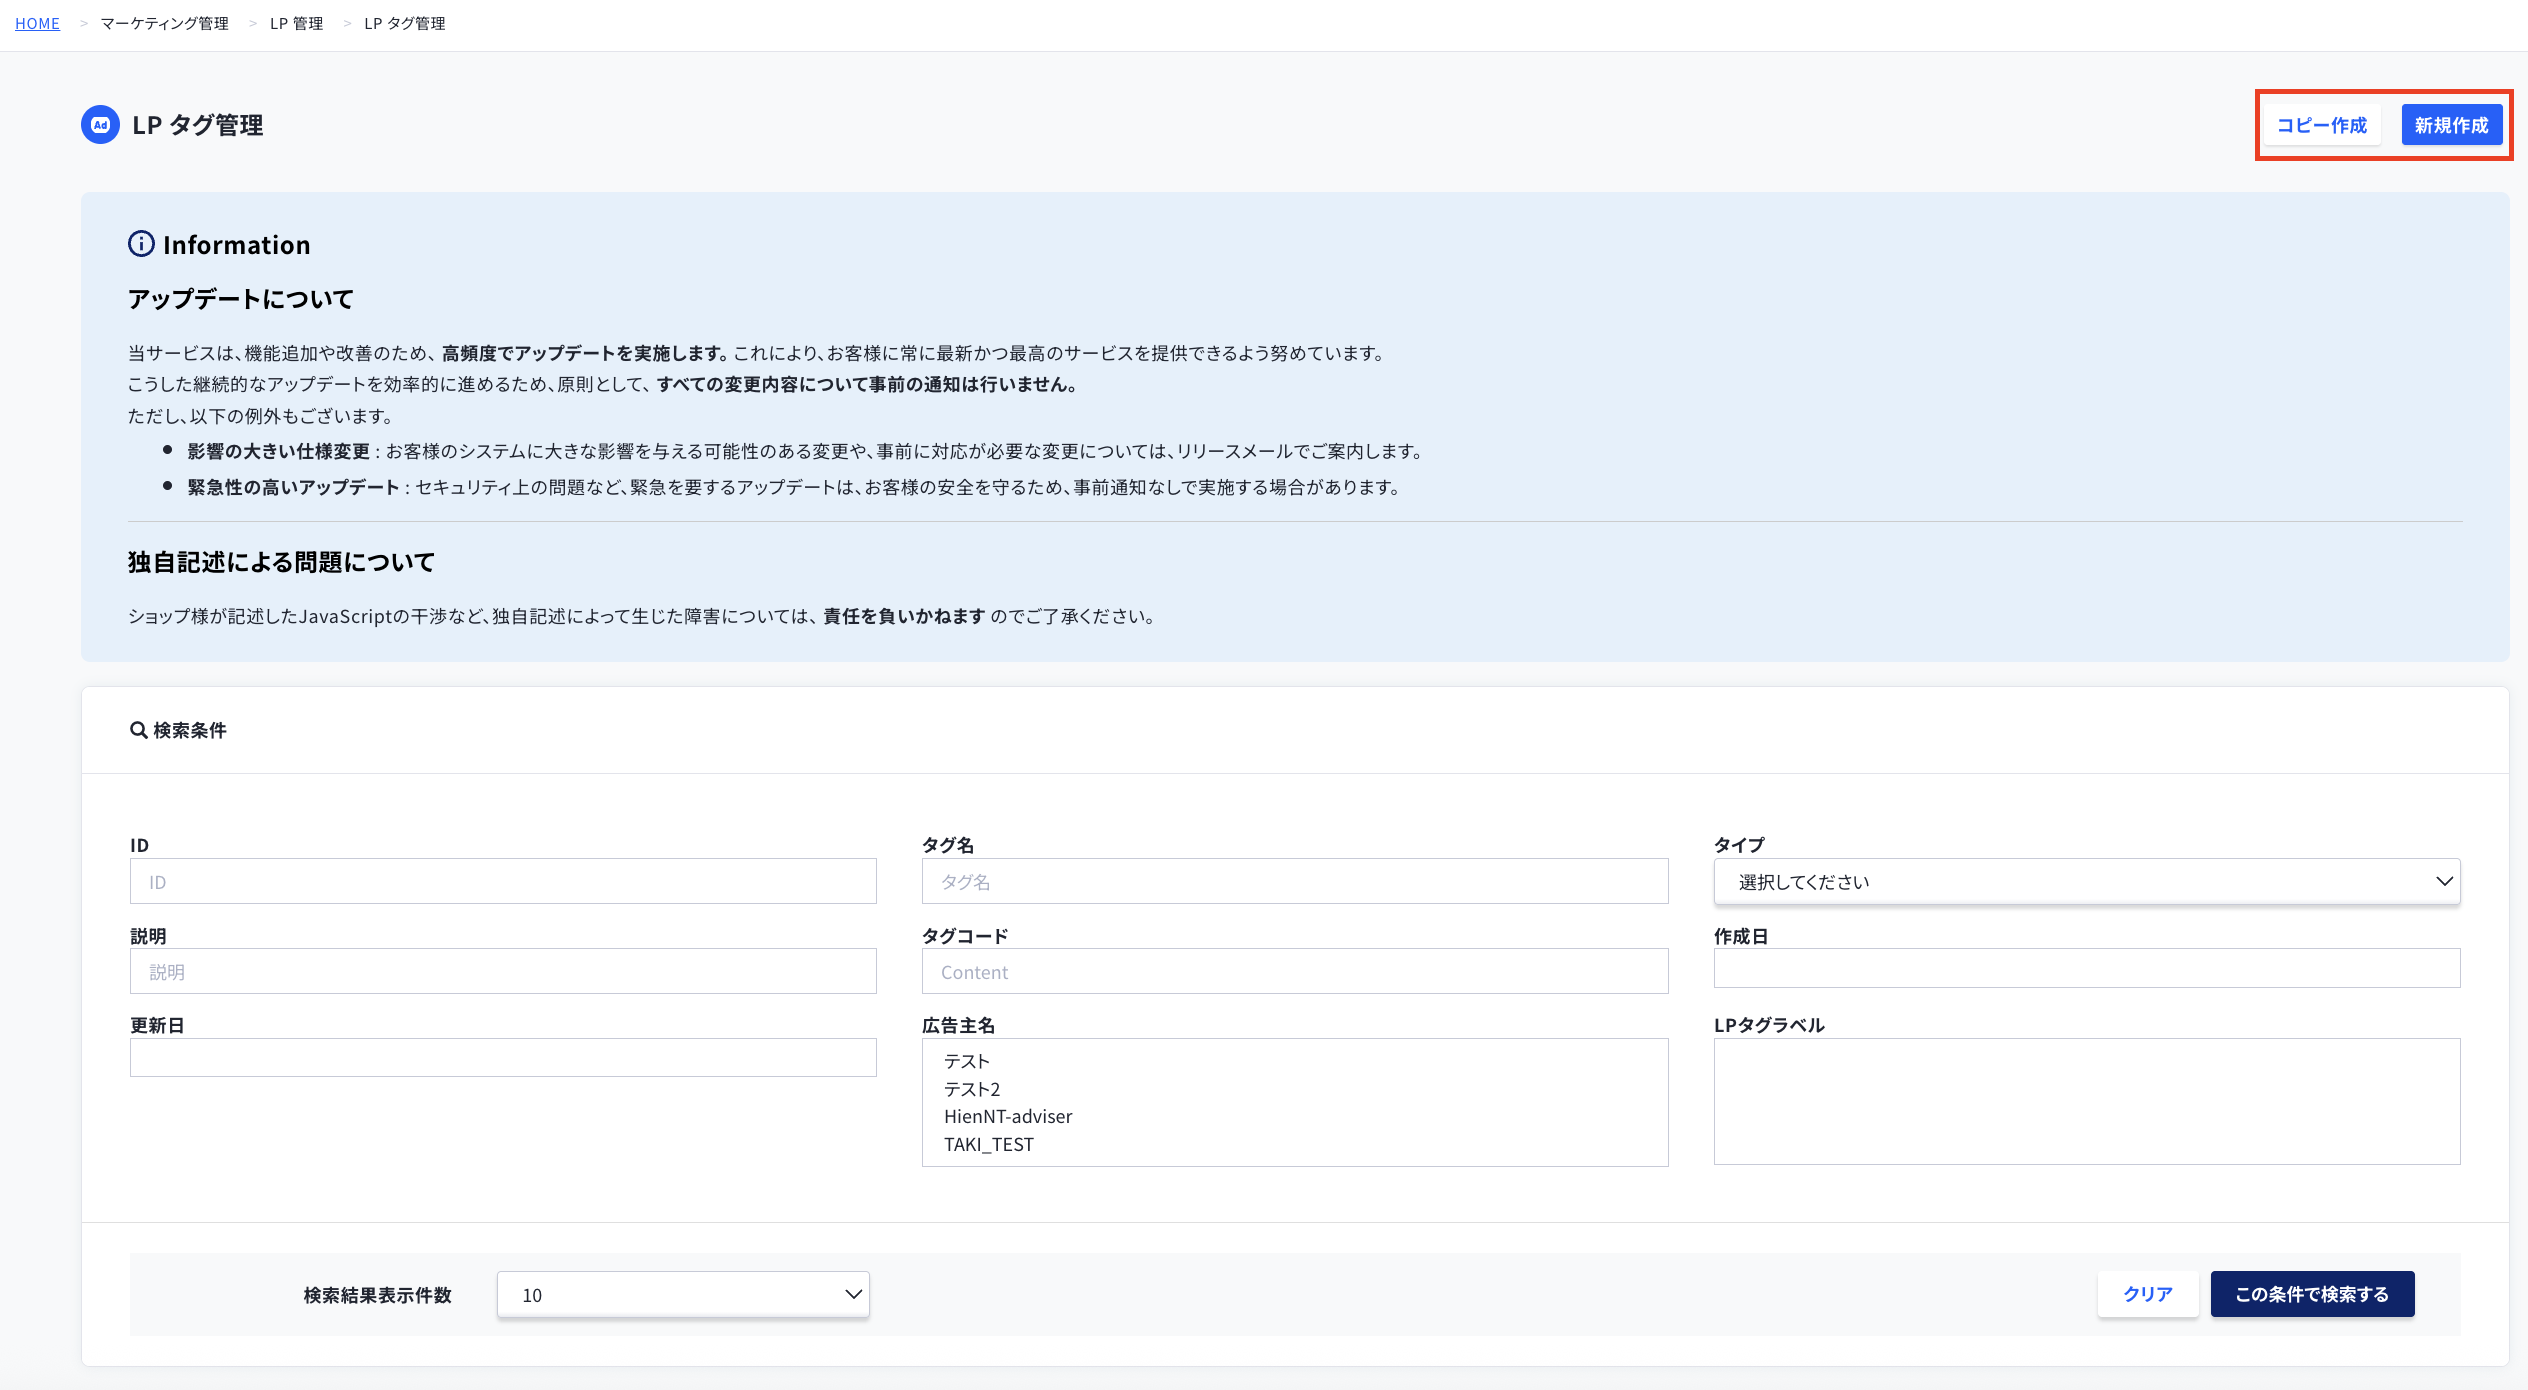Click the コピー作成 button
The image size is (2528, 1390).
tap(2322, 125)
